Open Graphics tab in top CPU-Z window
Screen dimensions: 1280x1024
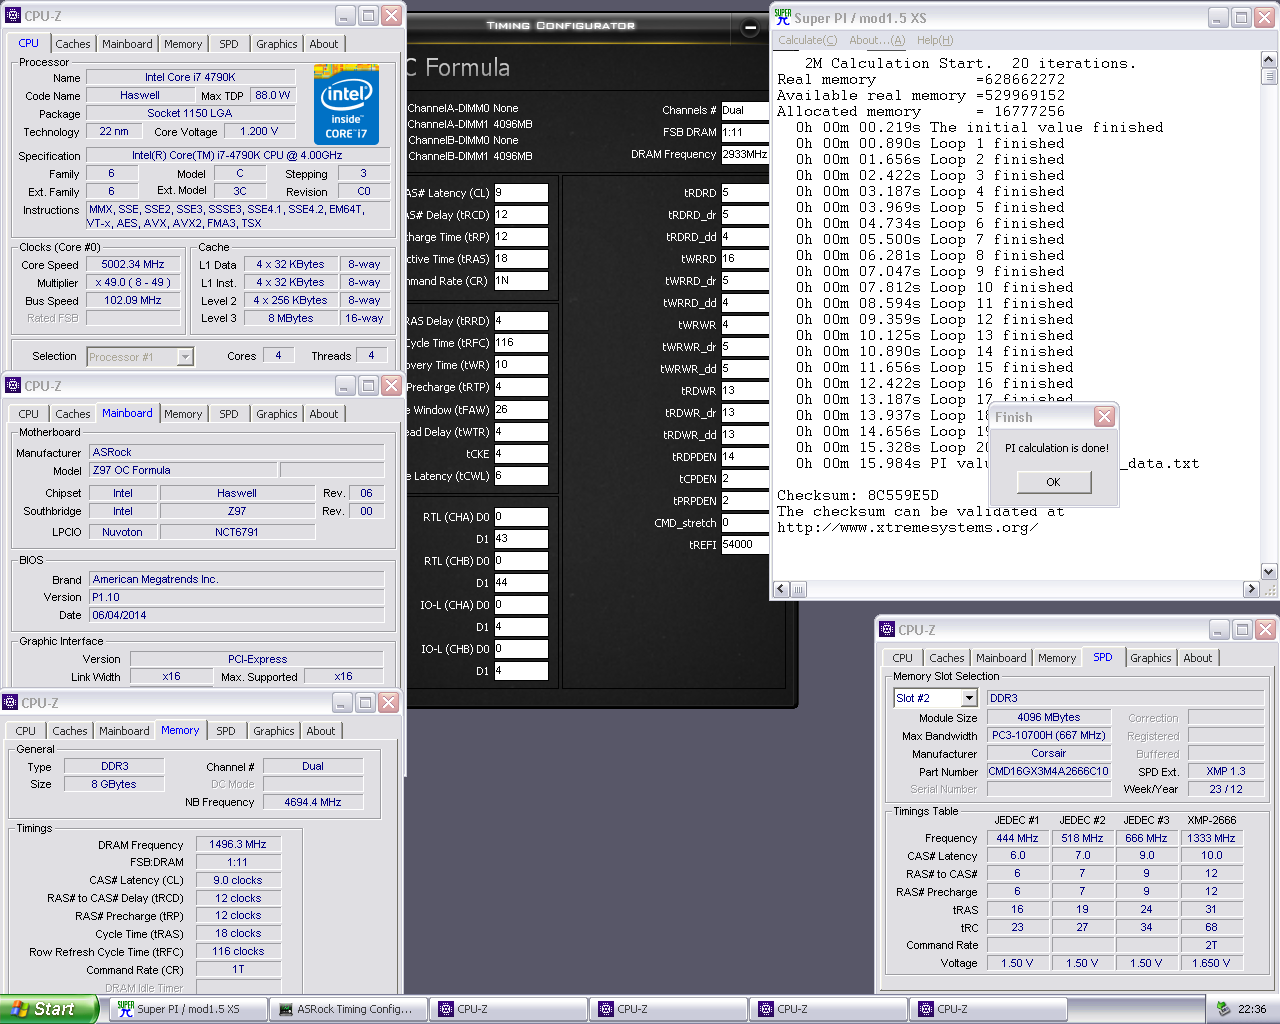pyautogui.click(x=277, y=44)
